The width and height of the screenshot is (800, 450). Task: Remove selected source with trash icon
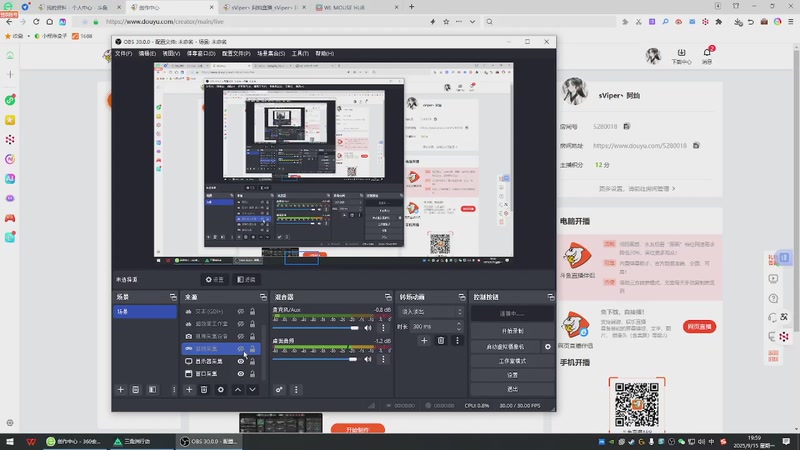pos(204,390)
